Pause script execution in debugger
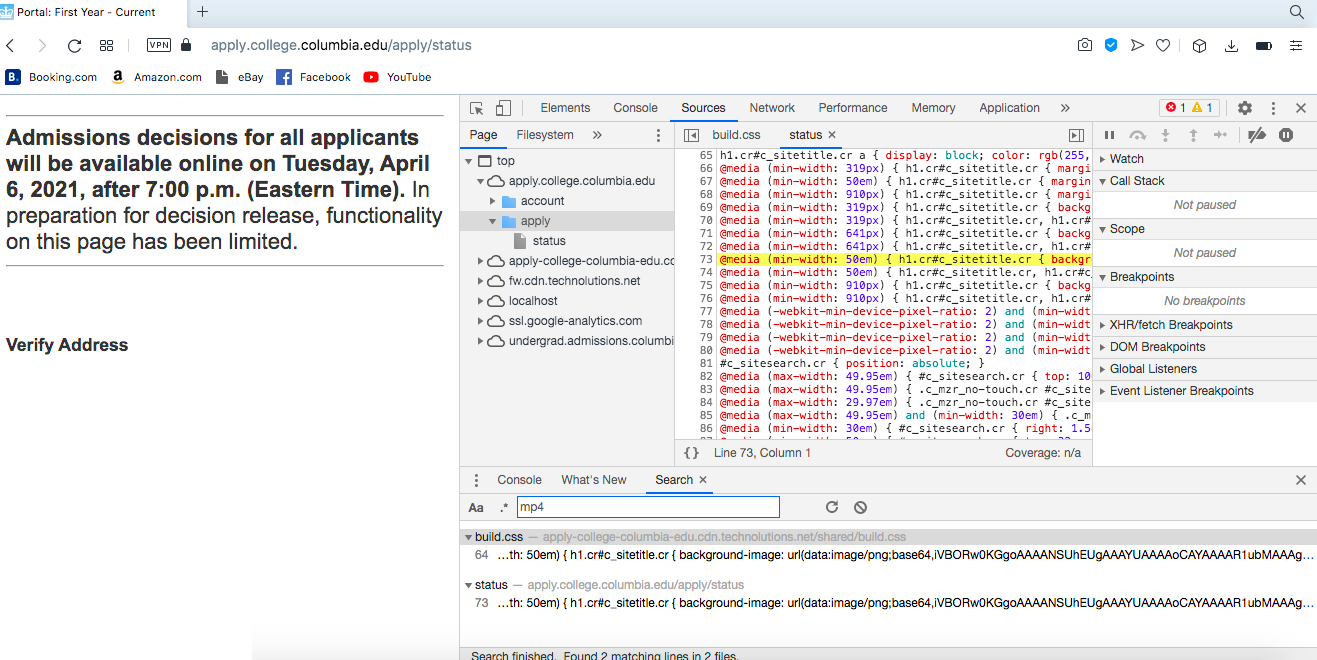This screenshot has height=660, width=1317. (x=1109, y=135)
